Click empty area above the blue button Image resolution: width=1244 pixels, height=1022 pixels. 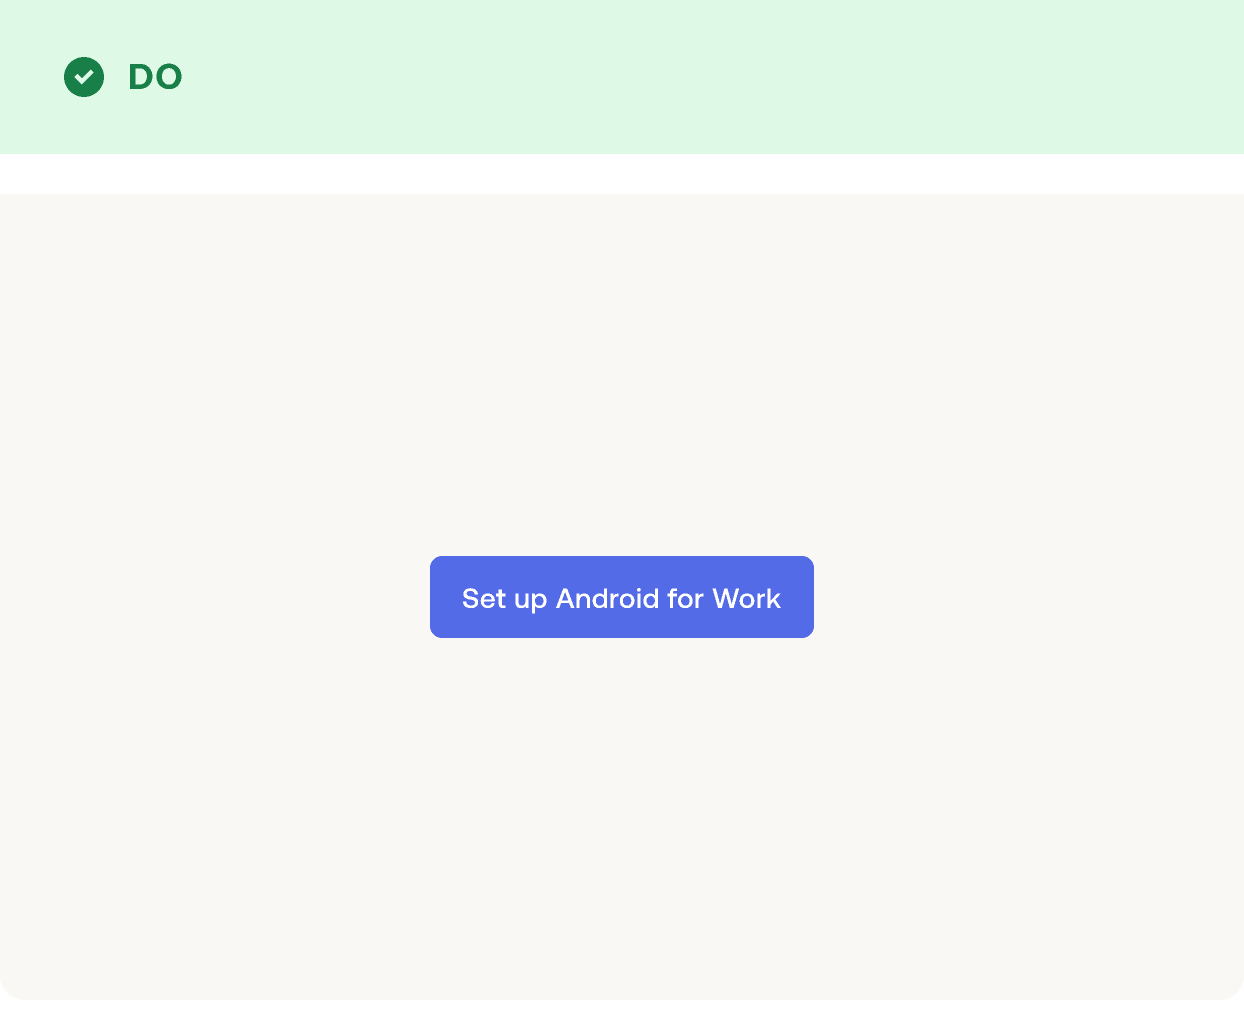pos(622,375)
